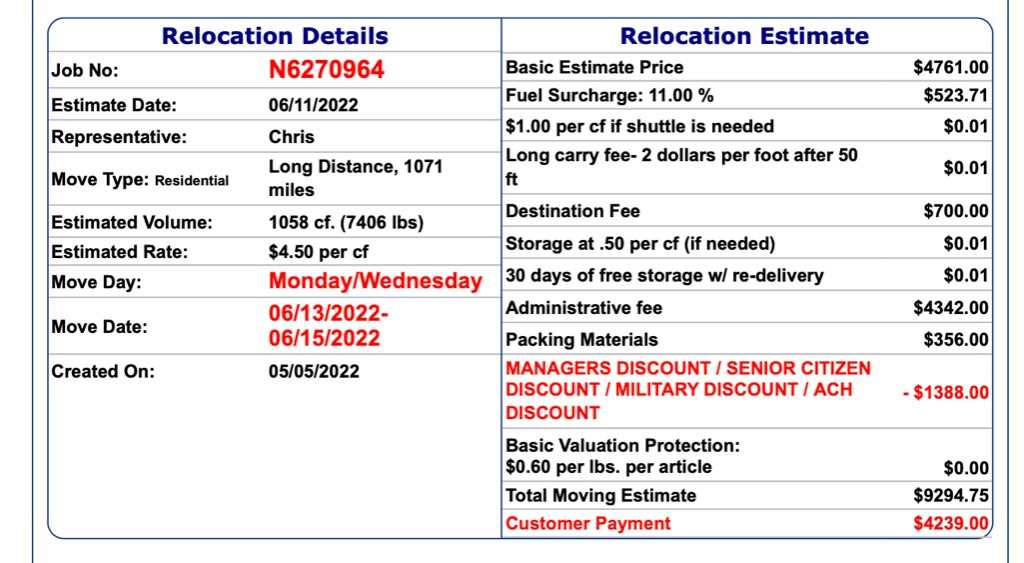The height and width of the screenshot is (563, 1024).
Task: Select the estimate date 06/11/2022
Action: pos(313,105)
